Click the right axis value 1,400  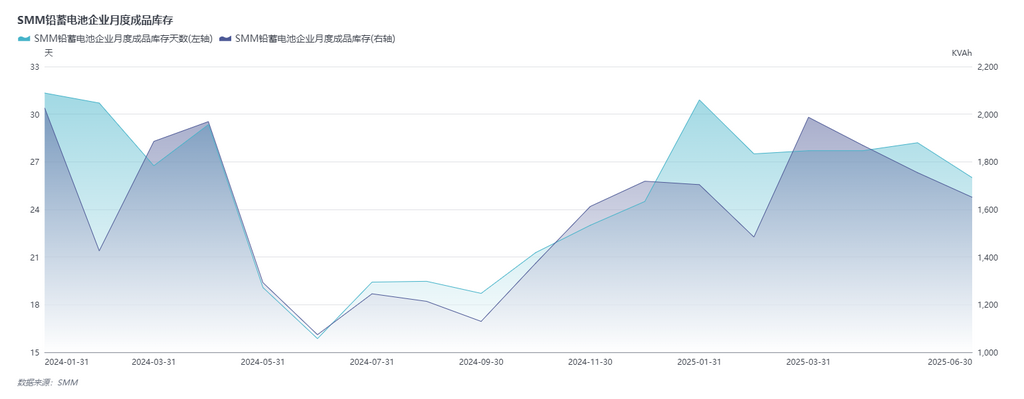tap(987, 257)
